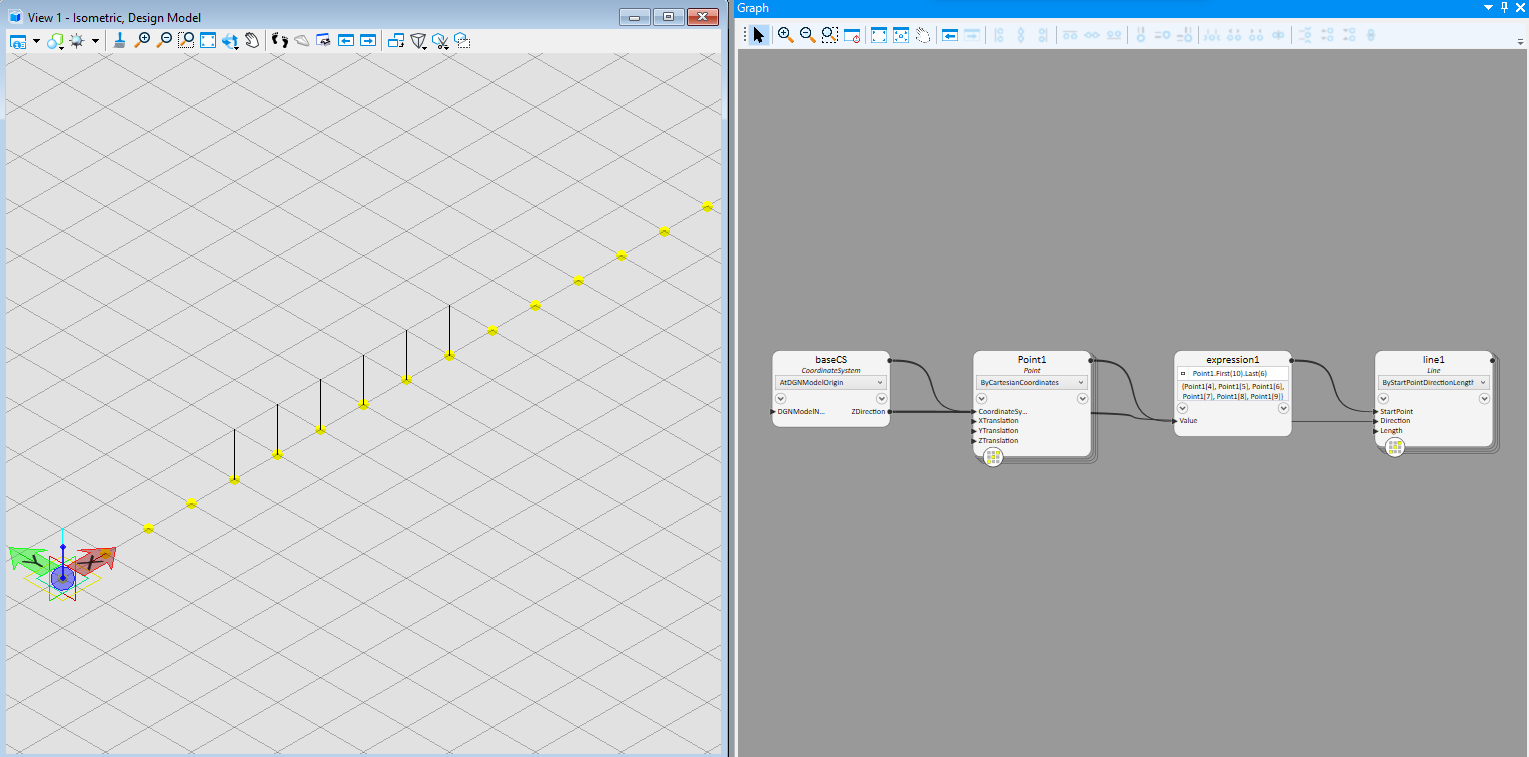
Task: Go to previous Graph view
Action: (x=950, y=35)
